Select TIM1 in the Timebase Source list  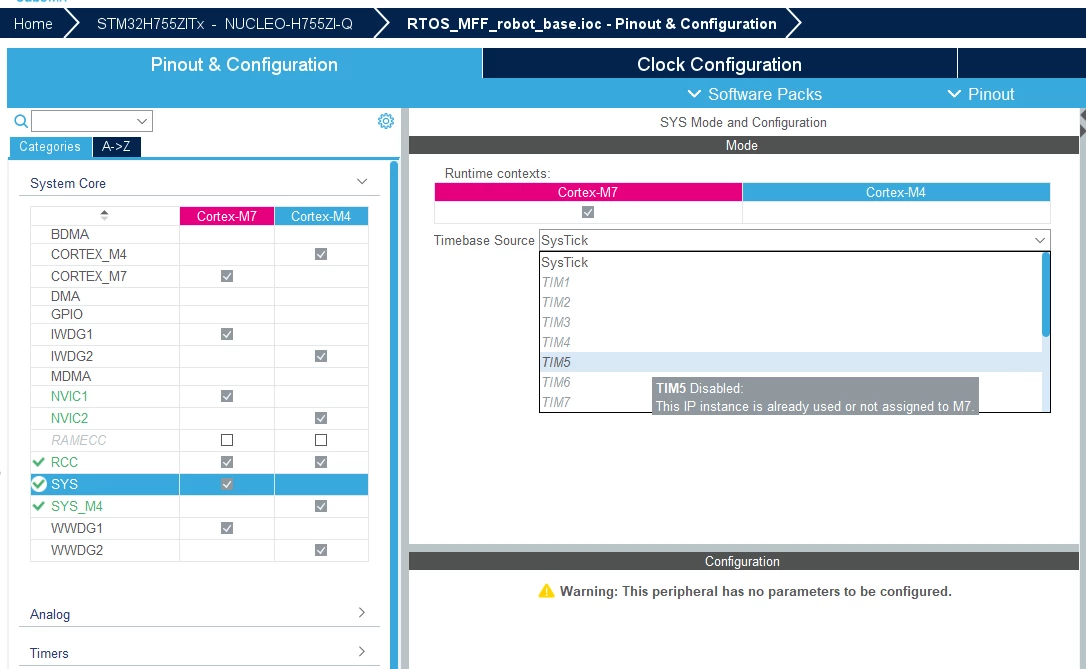(x=791, y=283)
